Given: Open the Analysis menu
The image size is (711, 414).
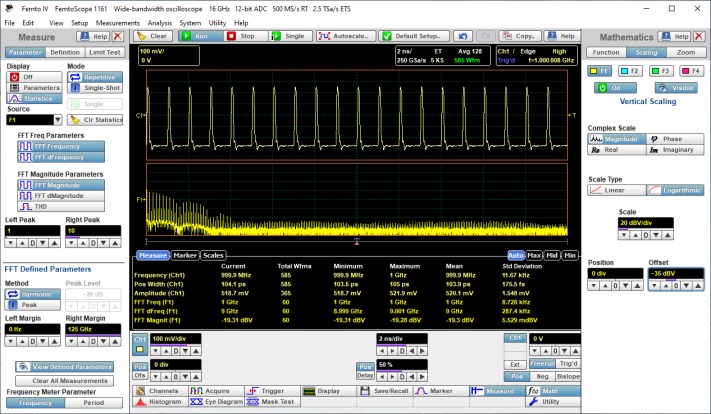Looking at the screenshot, I should coord(159,21).
